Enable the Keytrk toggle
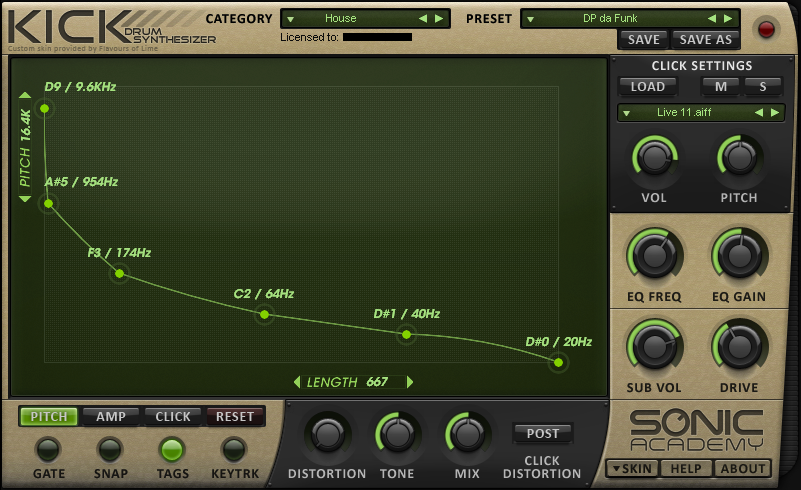 point(234,450)
